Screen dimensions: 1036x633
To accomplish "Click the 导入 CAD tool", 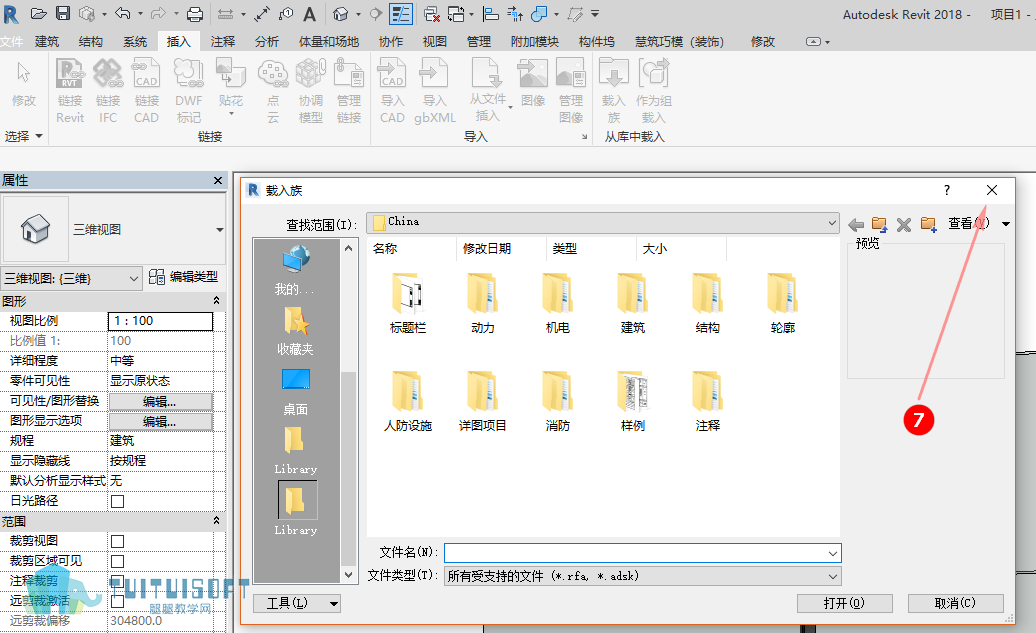I will click(x=392, y=91).
